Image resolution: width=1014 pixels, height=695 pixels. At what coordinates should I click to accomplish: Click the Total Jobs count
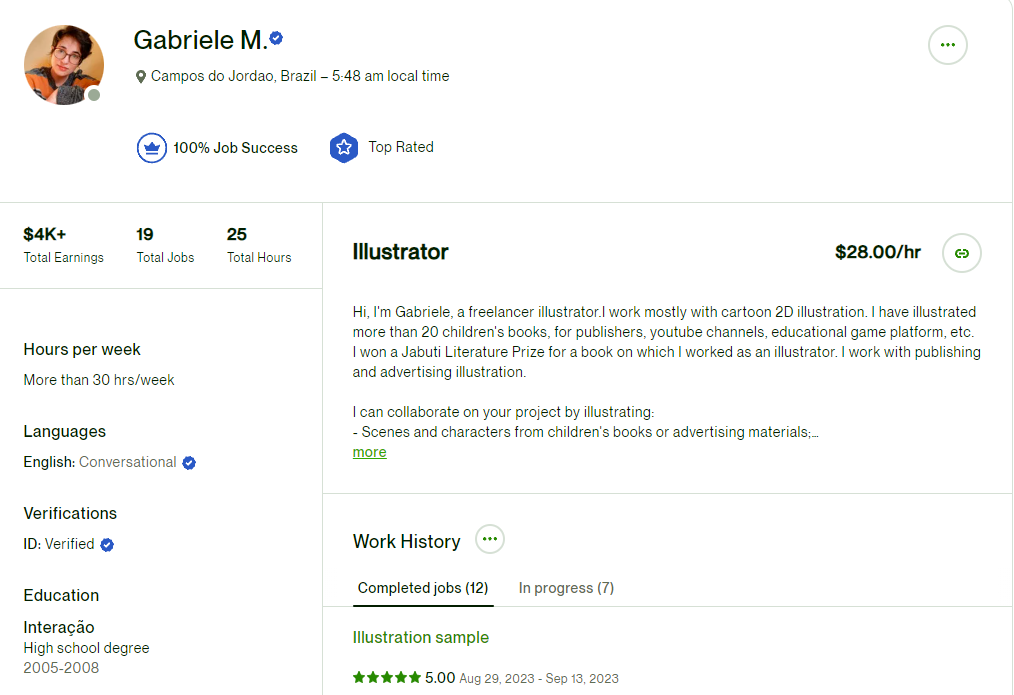(165, 245)
